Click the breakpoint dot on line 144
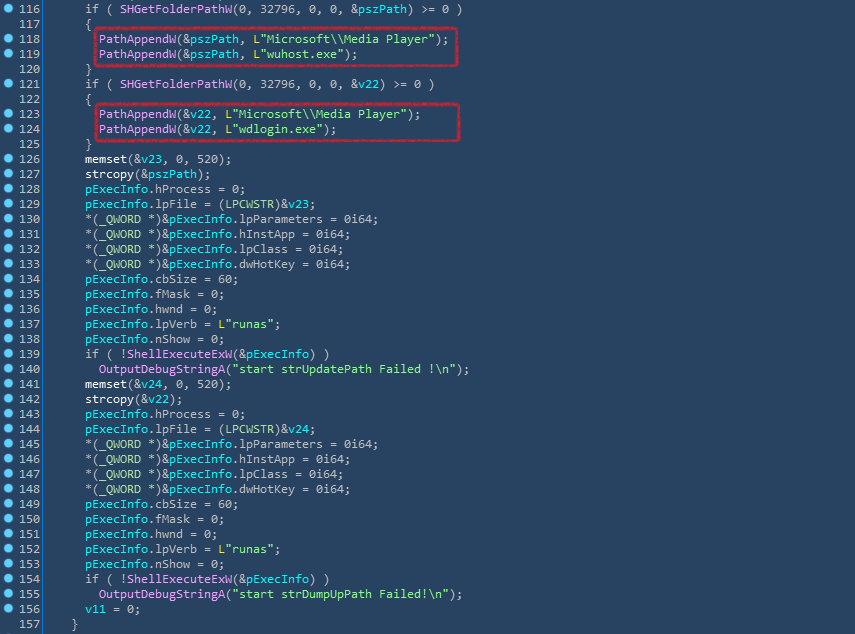The height and width of the screenshot is (634, 855). [x=8, y=428]
